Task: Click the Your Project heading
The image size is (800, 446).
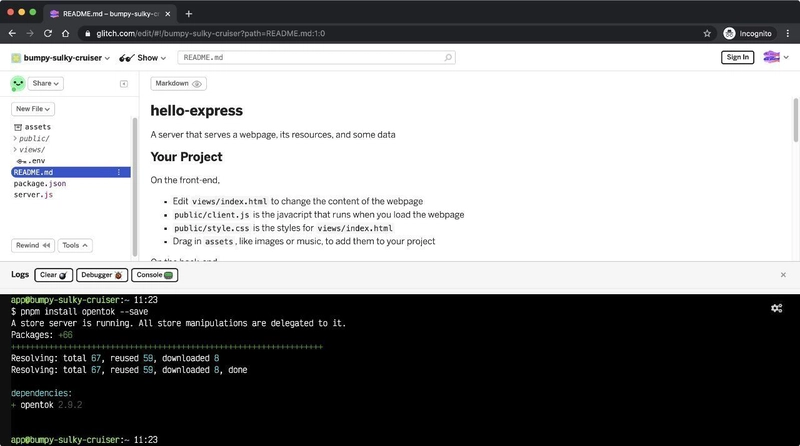Action: coord(186,157)
